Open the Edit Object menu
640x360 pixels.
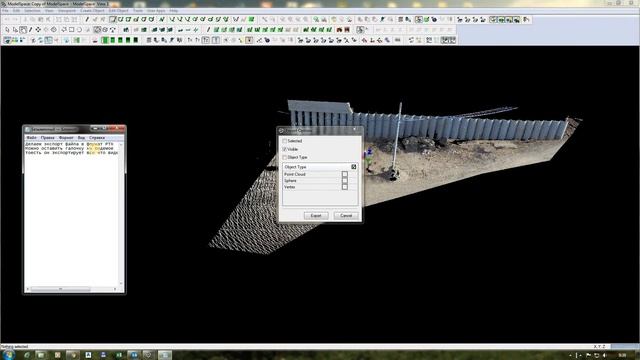click(118, 11)
